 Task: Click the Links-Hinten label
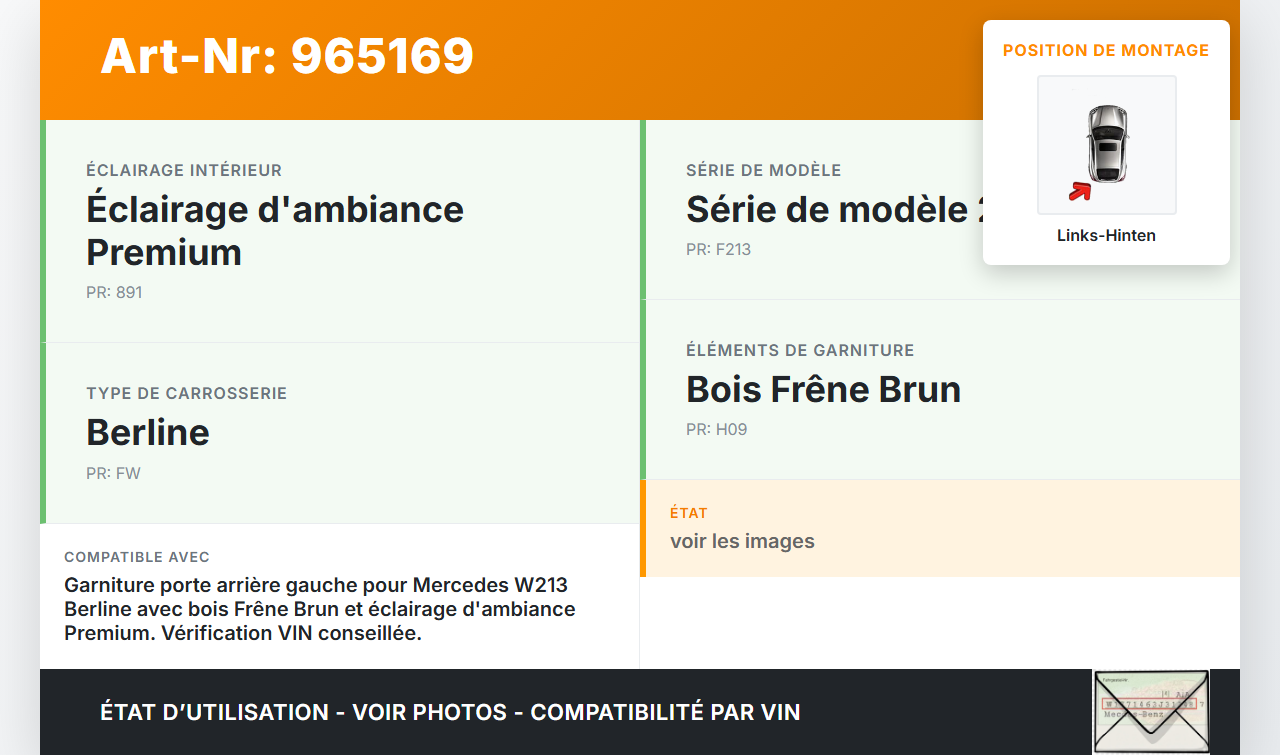coord(1106,236)
